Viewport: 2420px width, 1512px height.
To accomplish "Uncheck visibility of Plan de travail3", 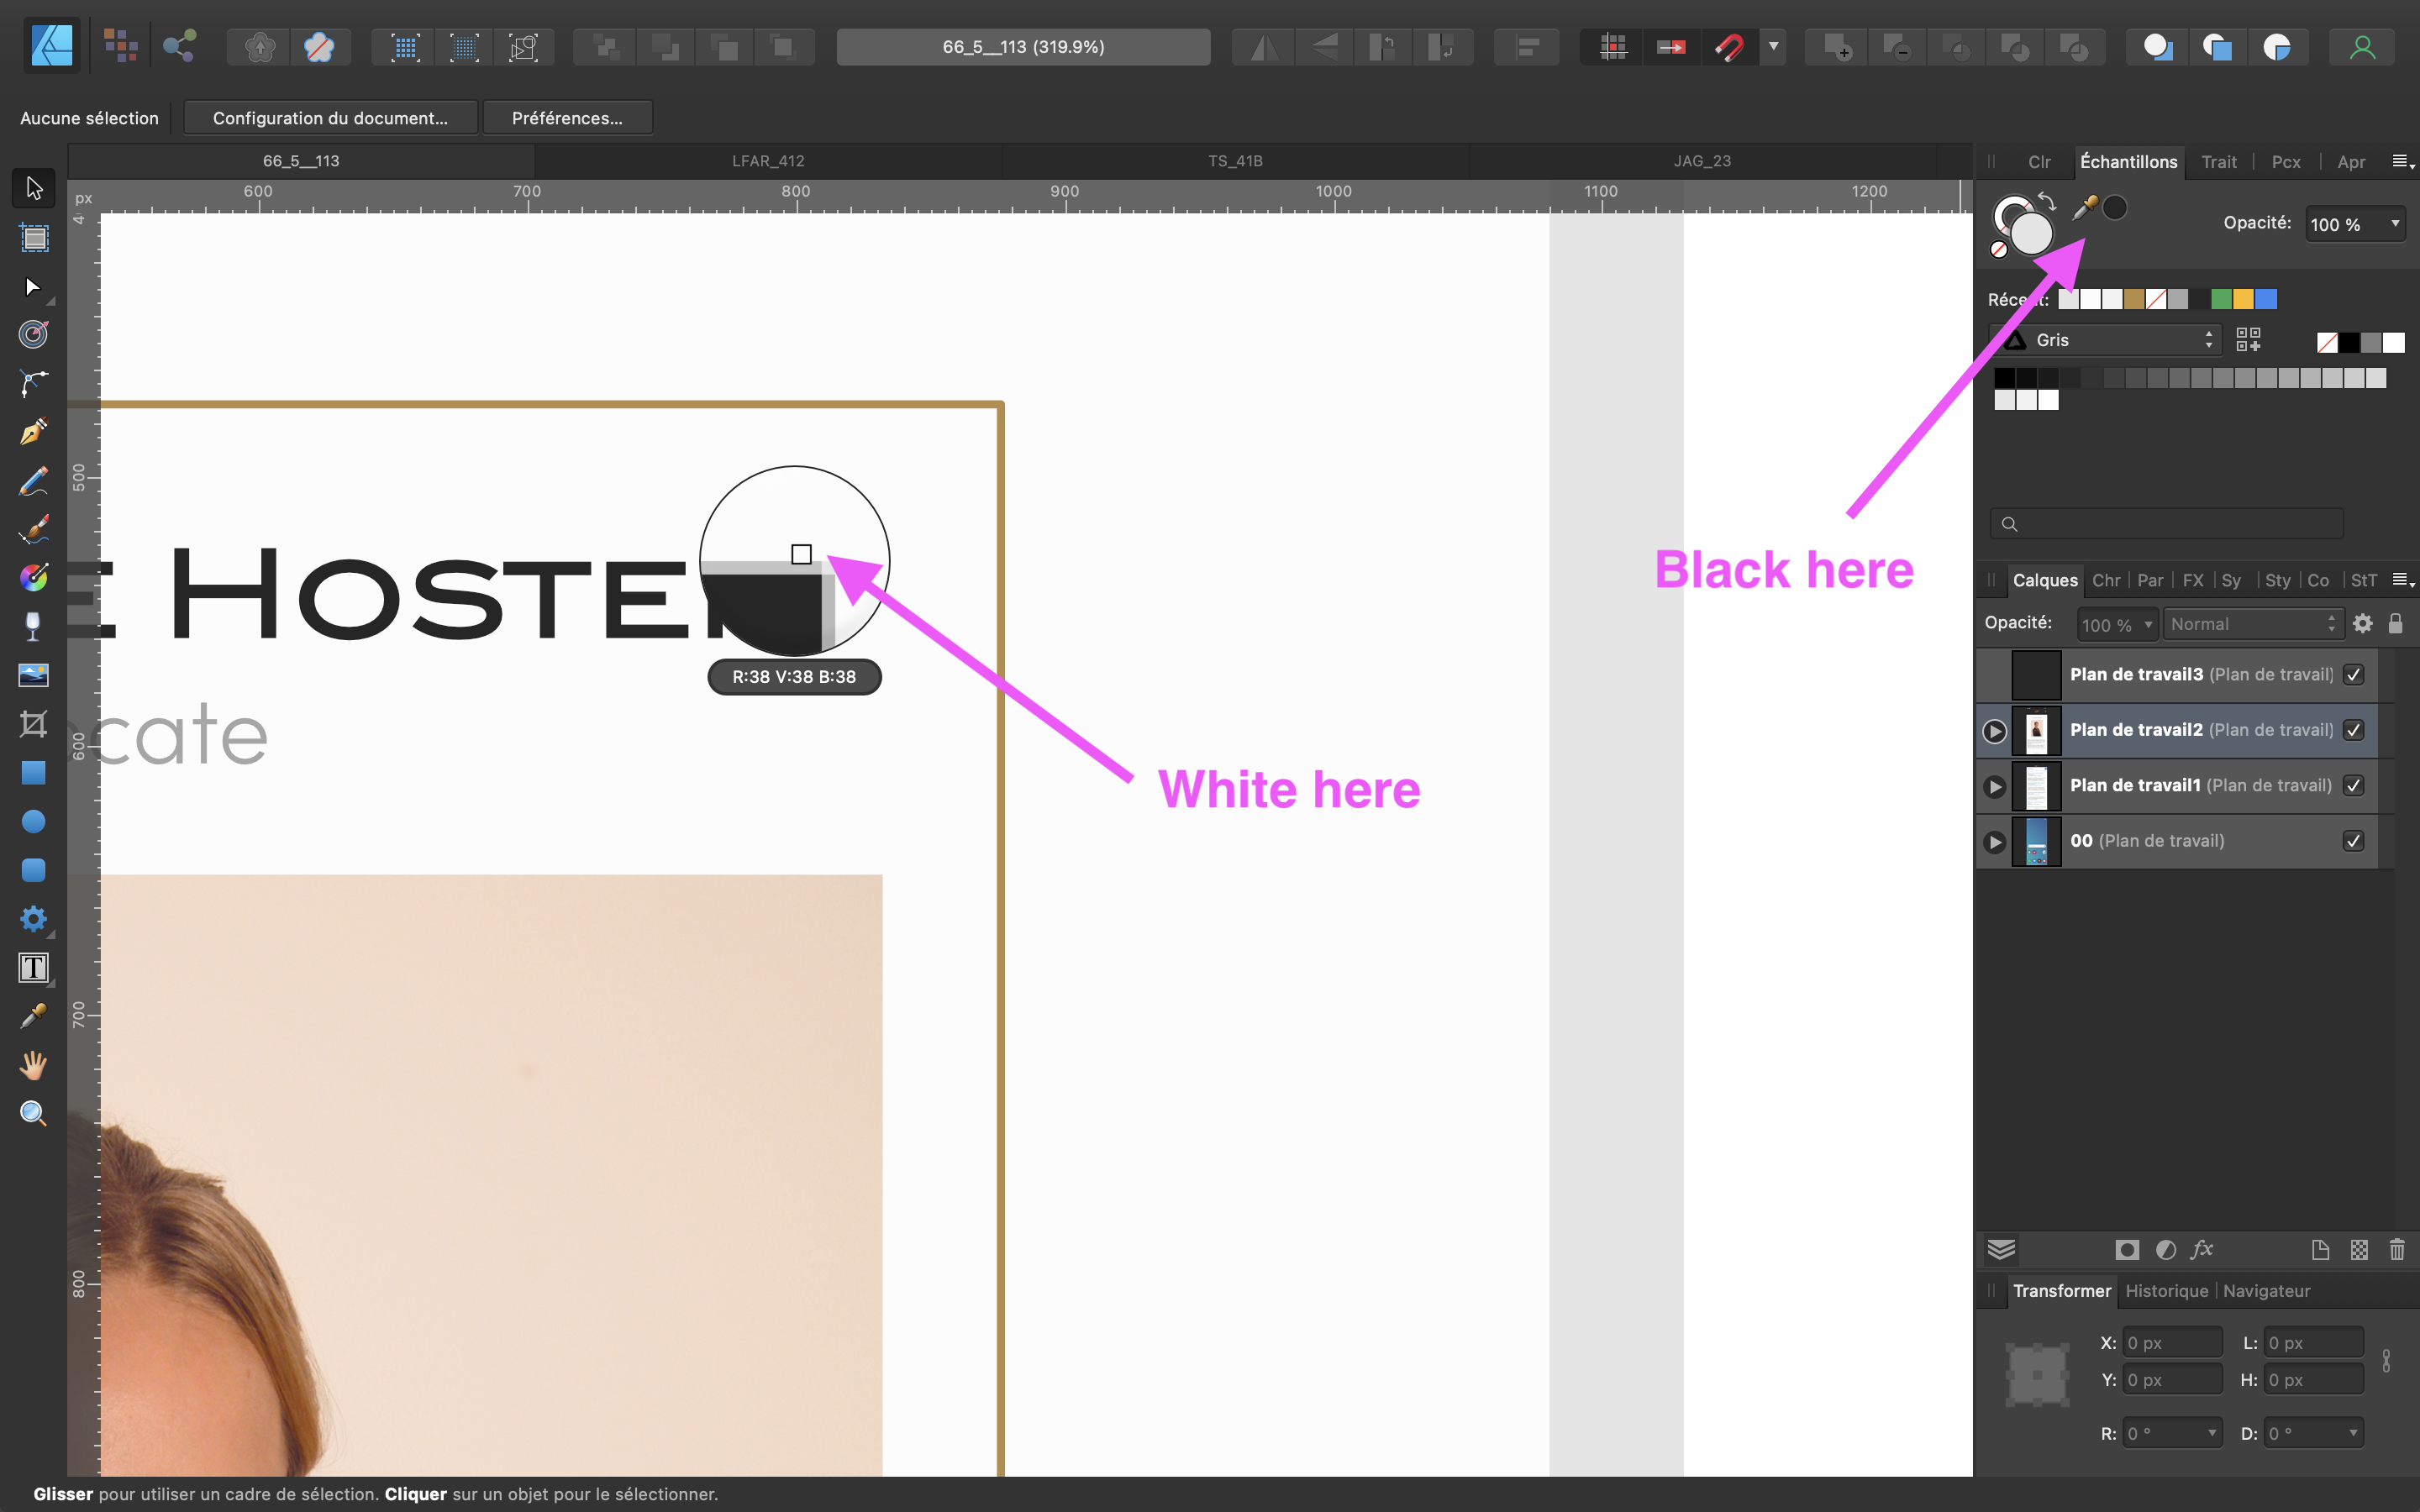I will pyautogui.click(x=2353, y=675).
